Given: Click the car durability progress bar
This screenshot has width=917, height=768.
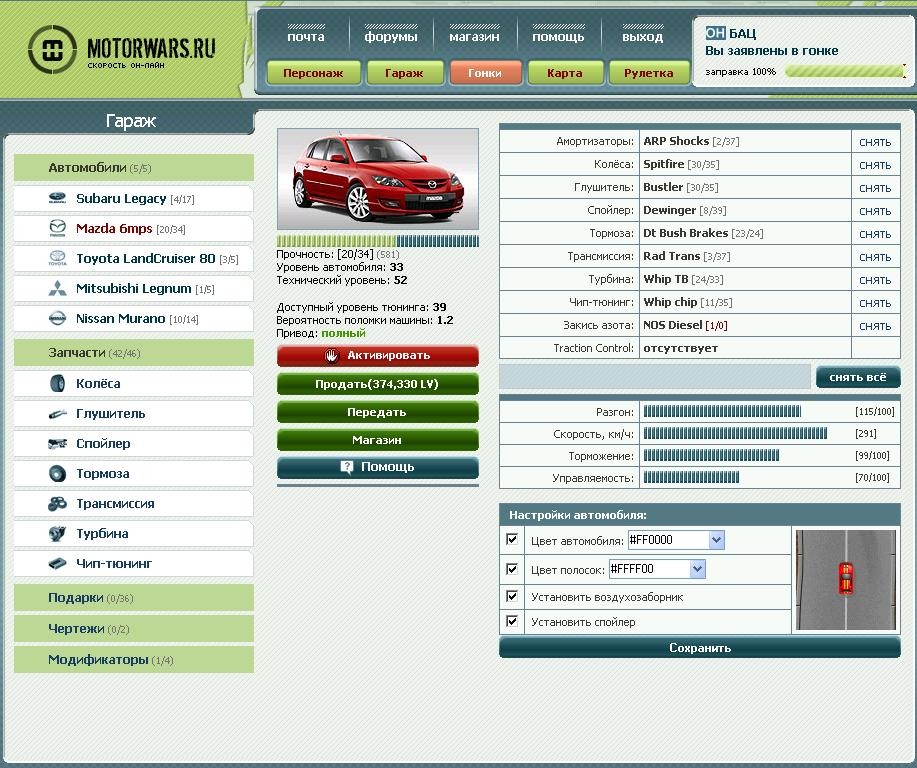Looking at the screenshot, I should click(x=377, y=240).
